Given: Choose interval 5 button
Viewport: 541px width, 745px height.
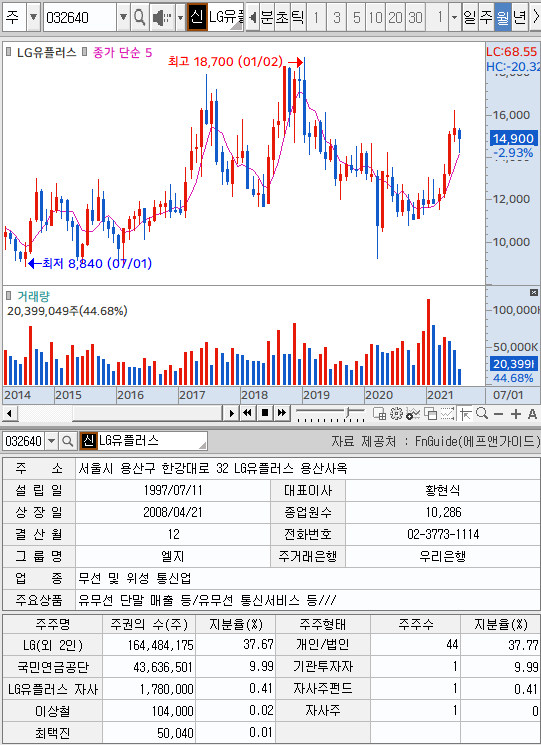Looking at the screenshot, I should pyautogui.click(x=356, y=18).
